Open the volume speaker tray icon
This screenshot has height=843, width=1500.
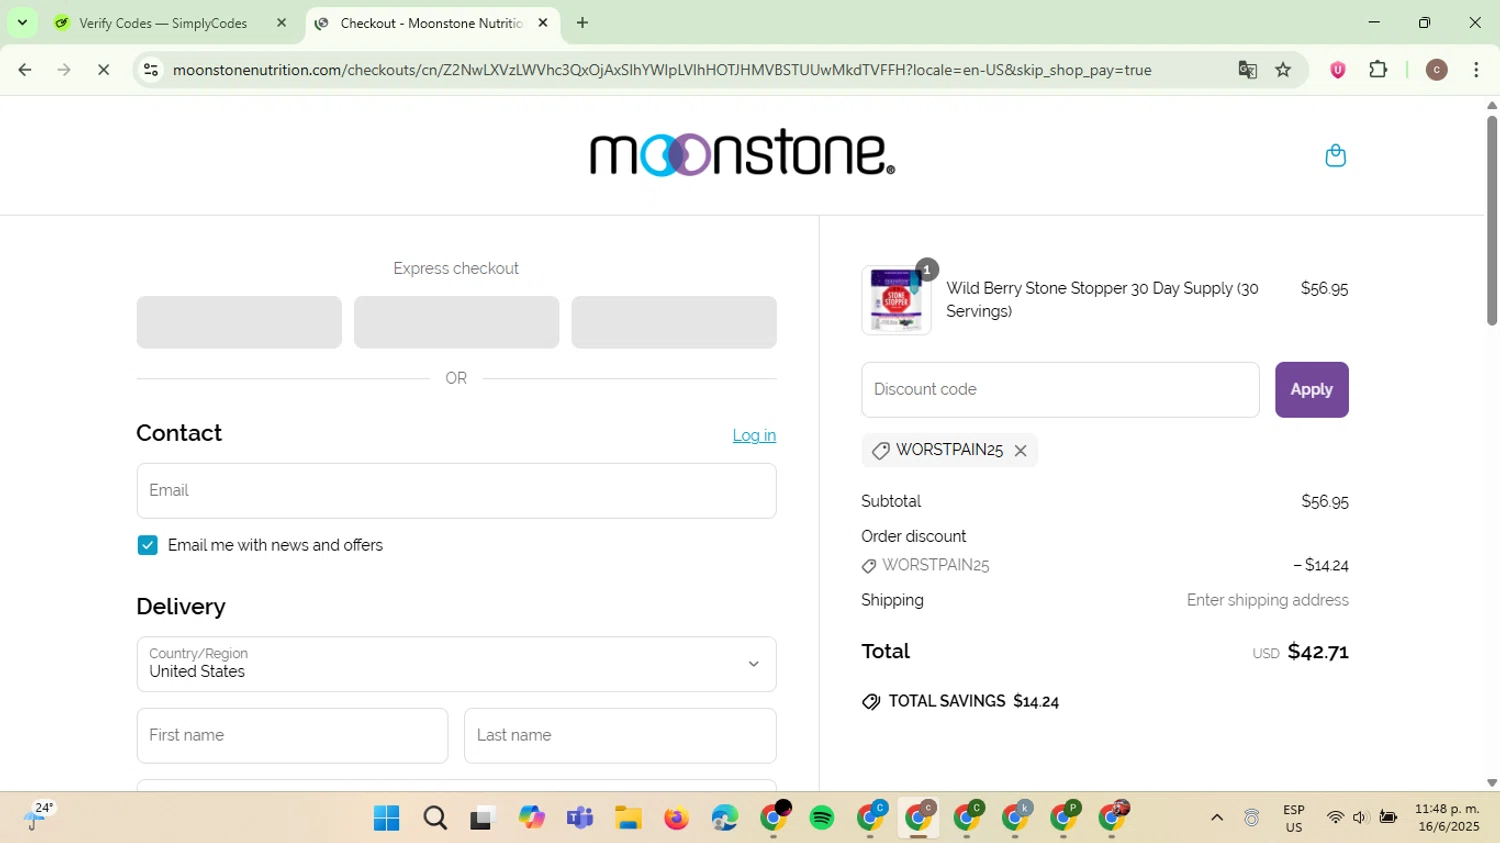(x=1360, y=818)
